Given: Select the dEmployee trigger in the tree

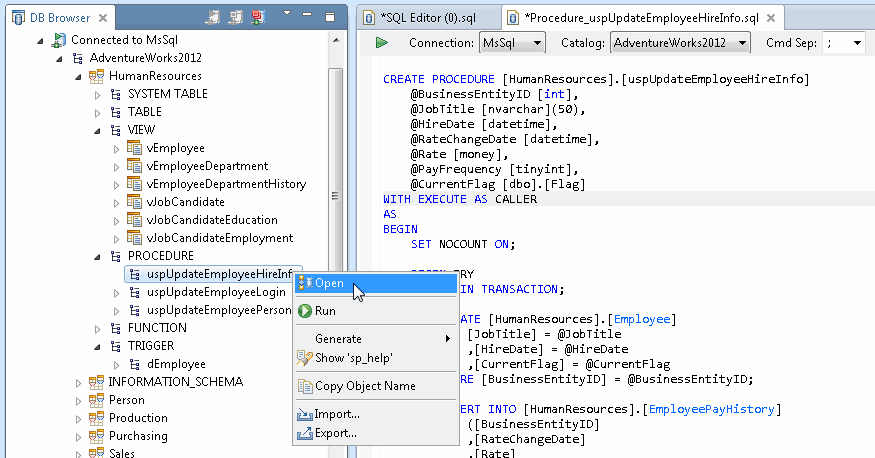Looking at the screenshot, I should click(x=176, y=364).
